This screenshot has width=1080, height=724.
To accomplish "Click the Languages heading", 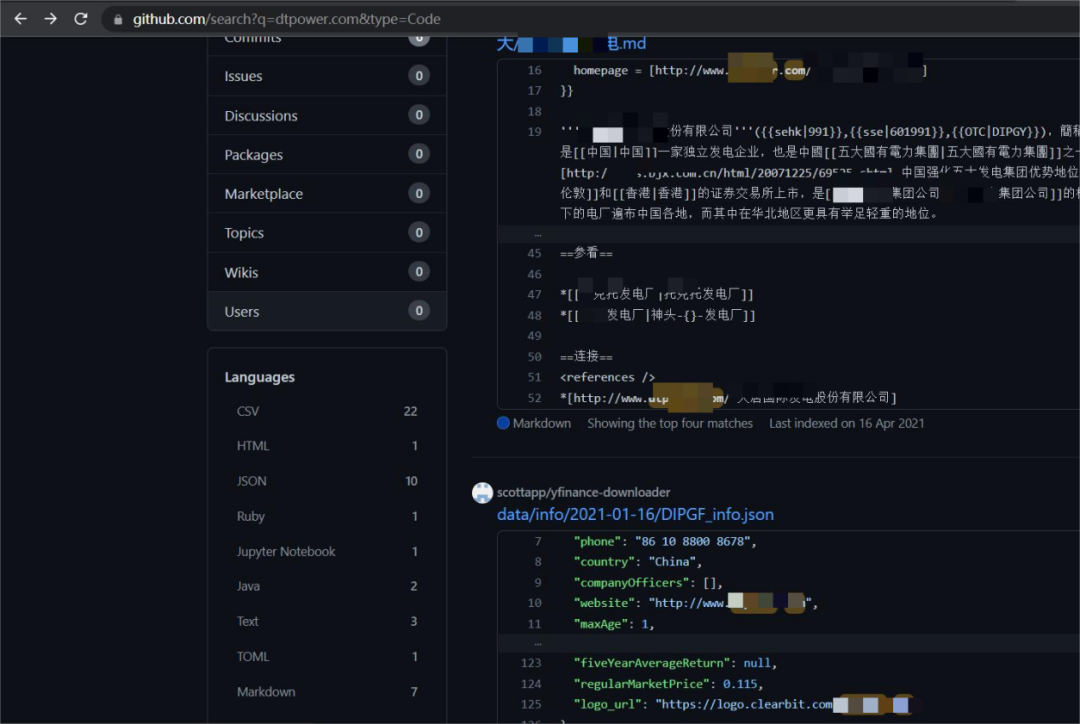I will pyautogui.click(x=260, y=377).
